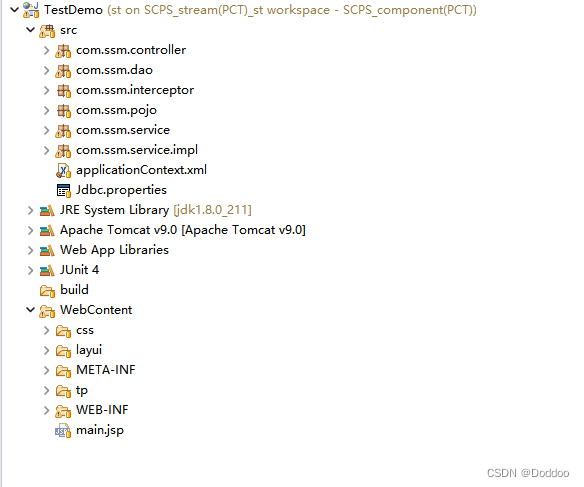This screenshot has height=487, width=584.
Task: Collapse the src source folder
Action: (x=31, y=30)
